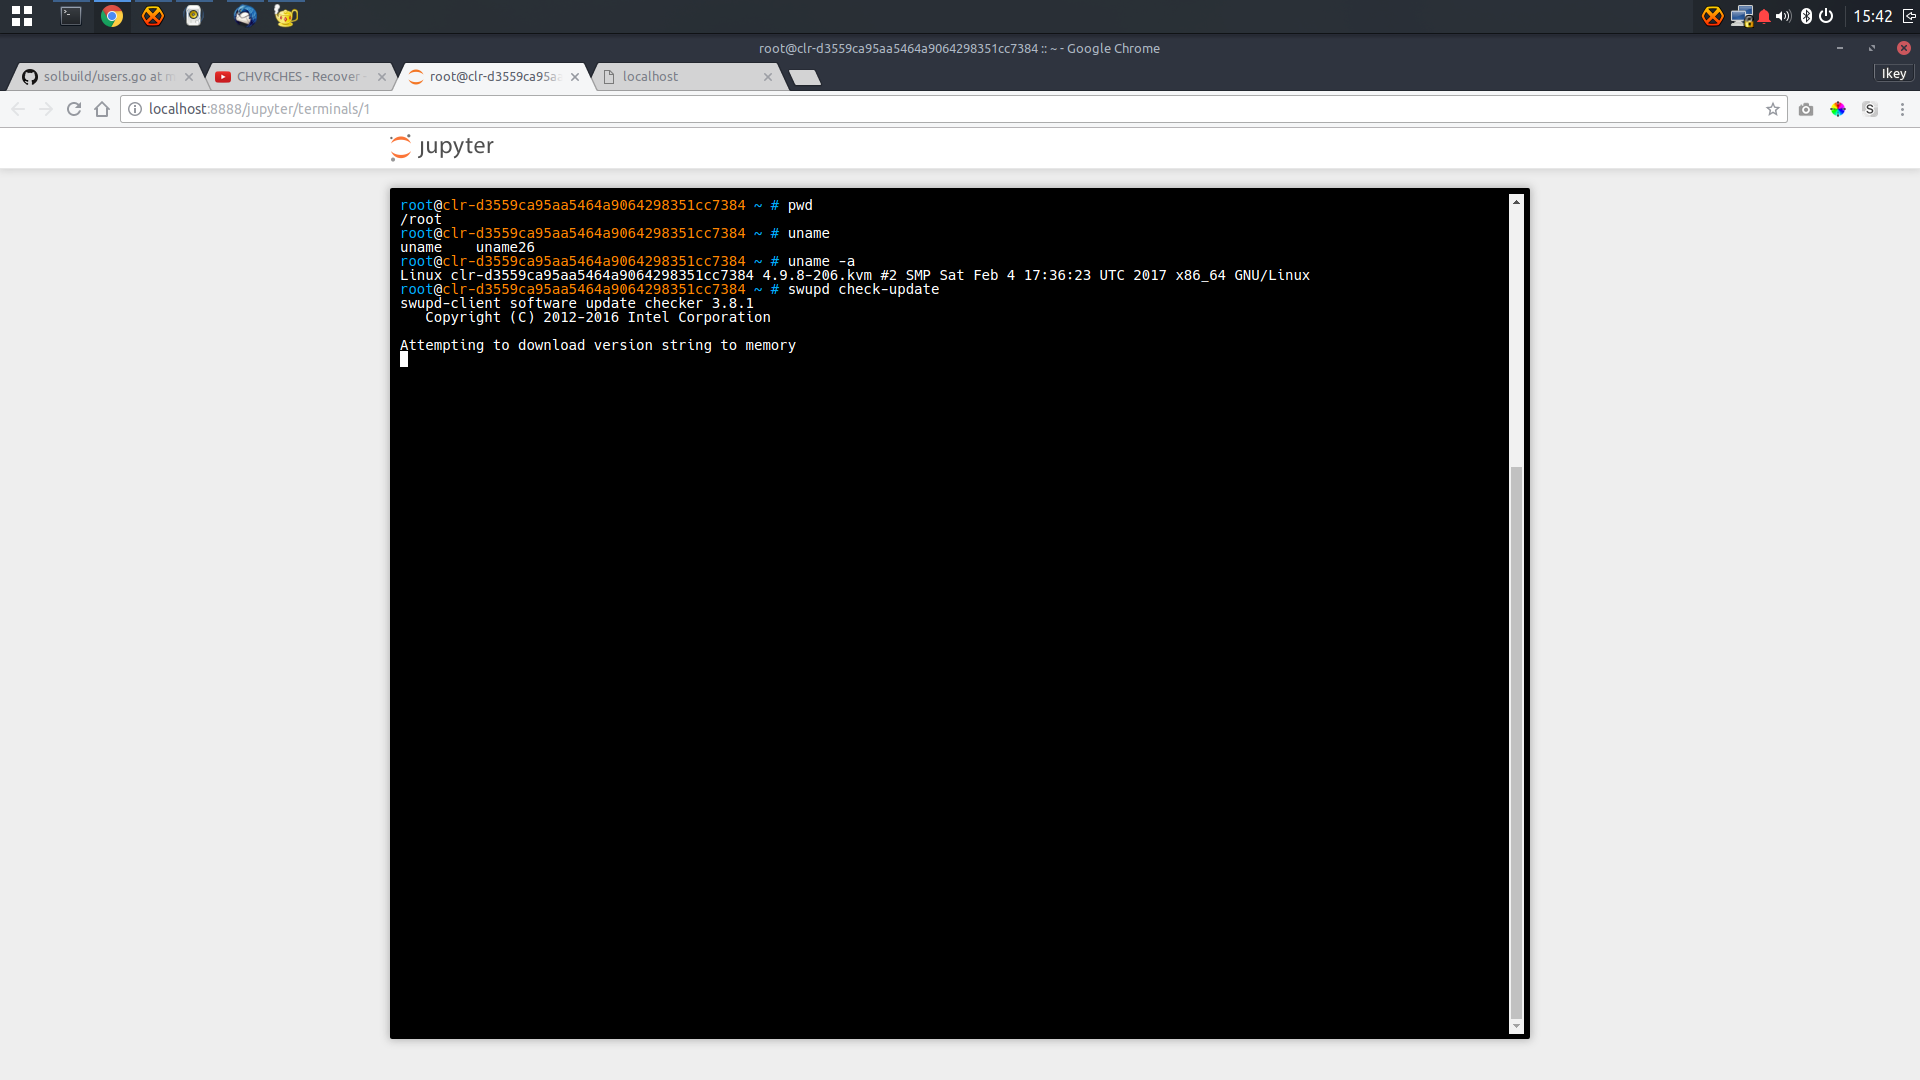This screenshot has width=1920, height=1080.
Task: Click the Bluetooth tray icon
Action: coord(1806,16)
